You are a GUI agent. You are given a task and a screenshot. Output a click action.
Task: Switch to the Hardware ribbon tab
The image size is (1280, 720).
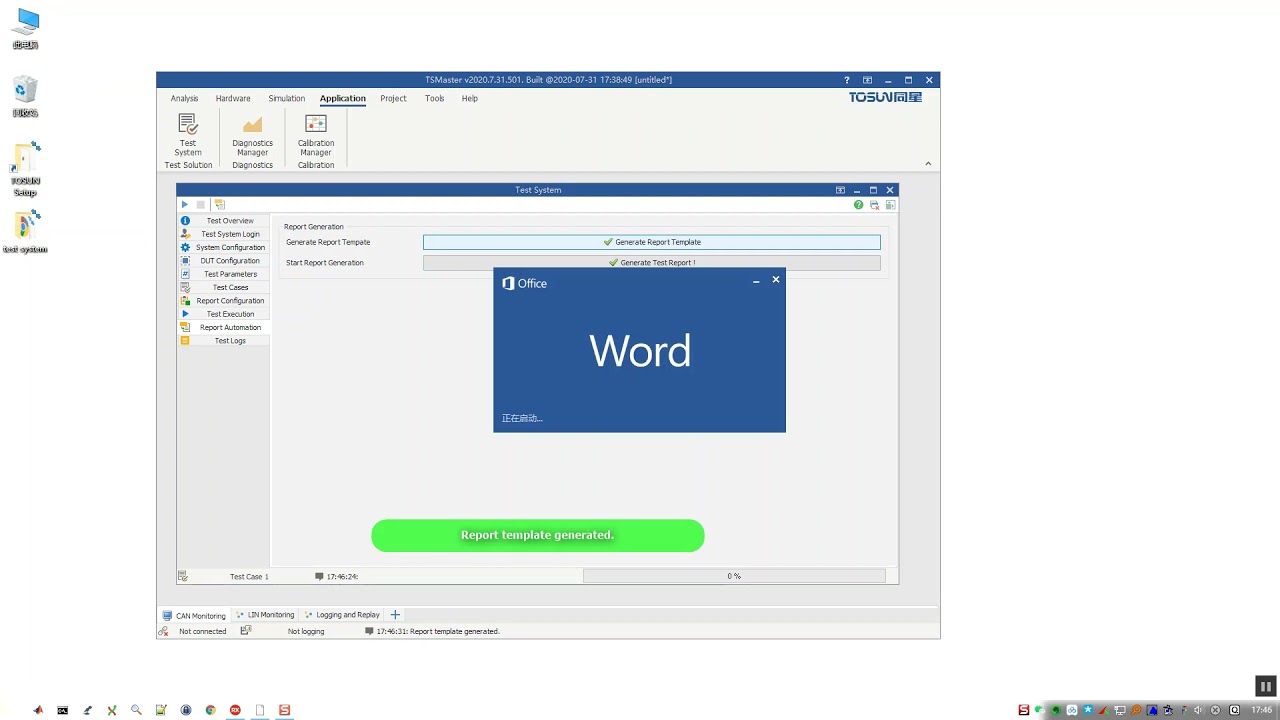pos(233,98)
